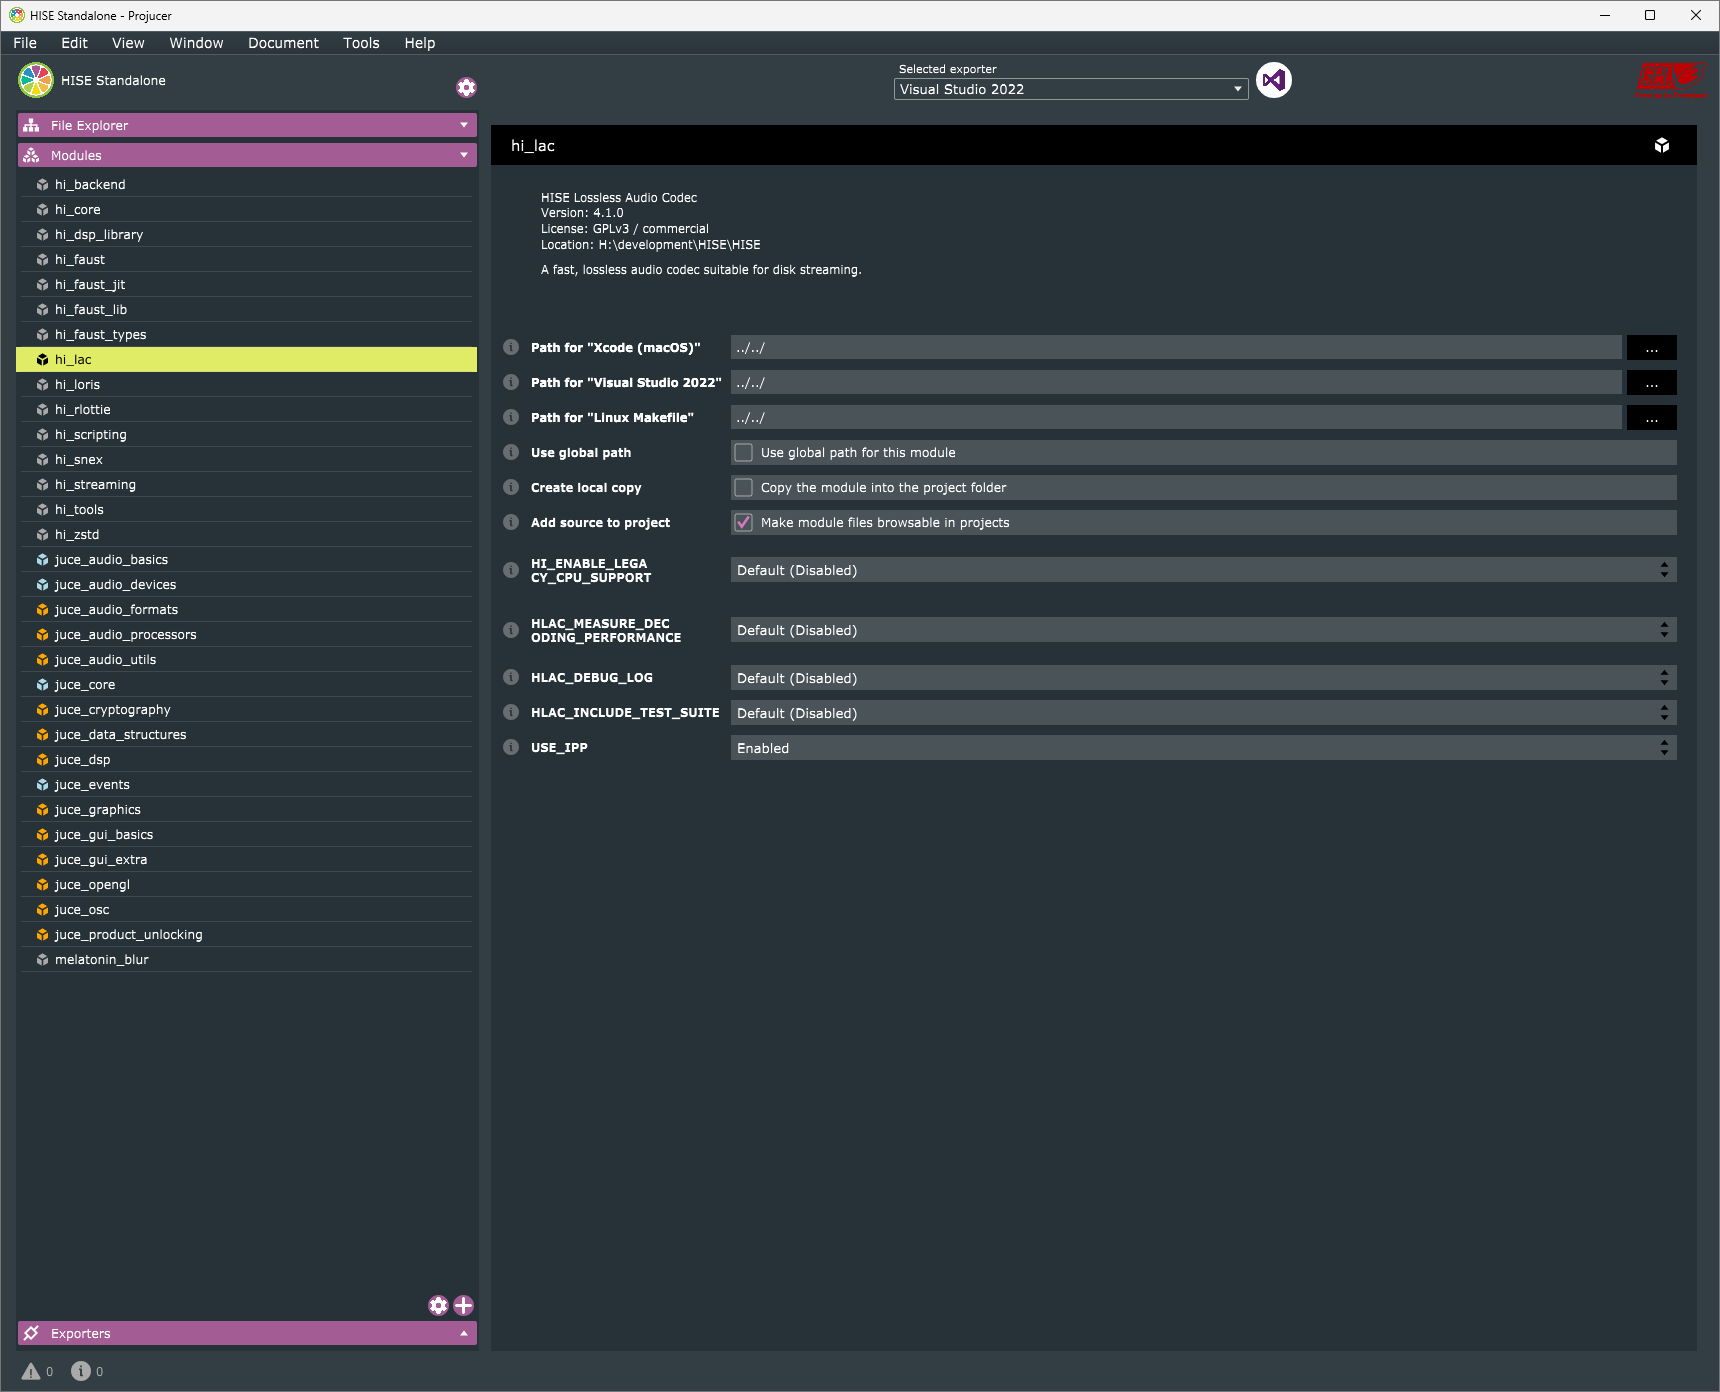Image resolution: width=1720 pixels, height=1392 pixels.
Task: Select melatonin_blur module
Action: coord(246,960)
